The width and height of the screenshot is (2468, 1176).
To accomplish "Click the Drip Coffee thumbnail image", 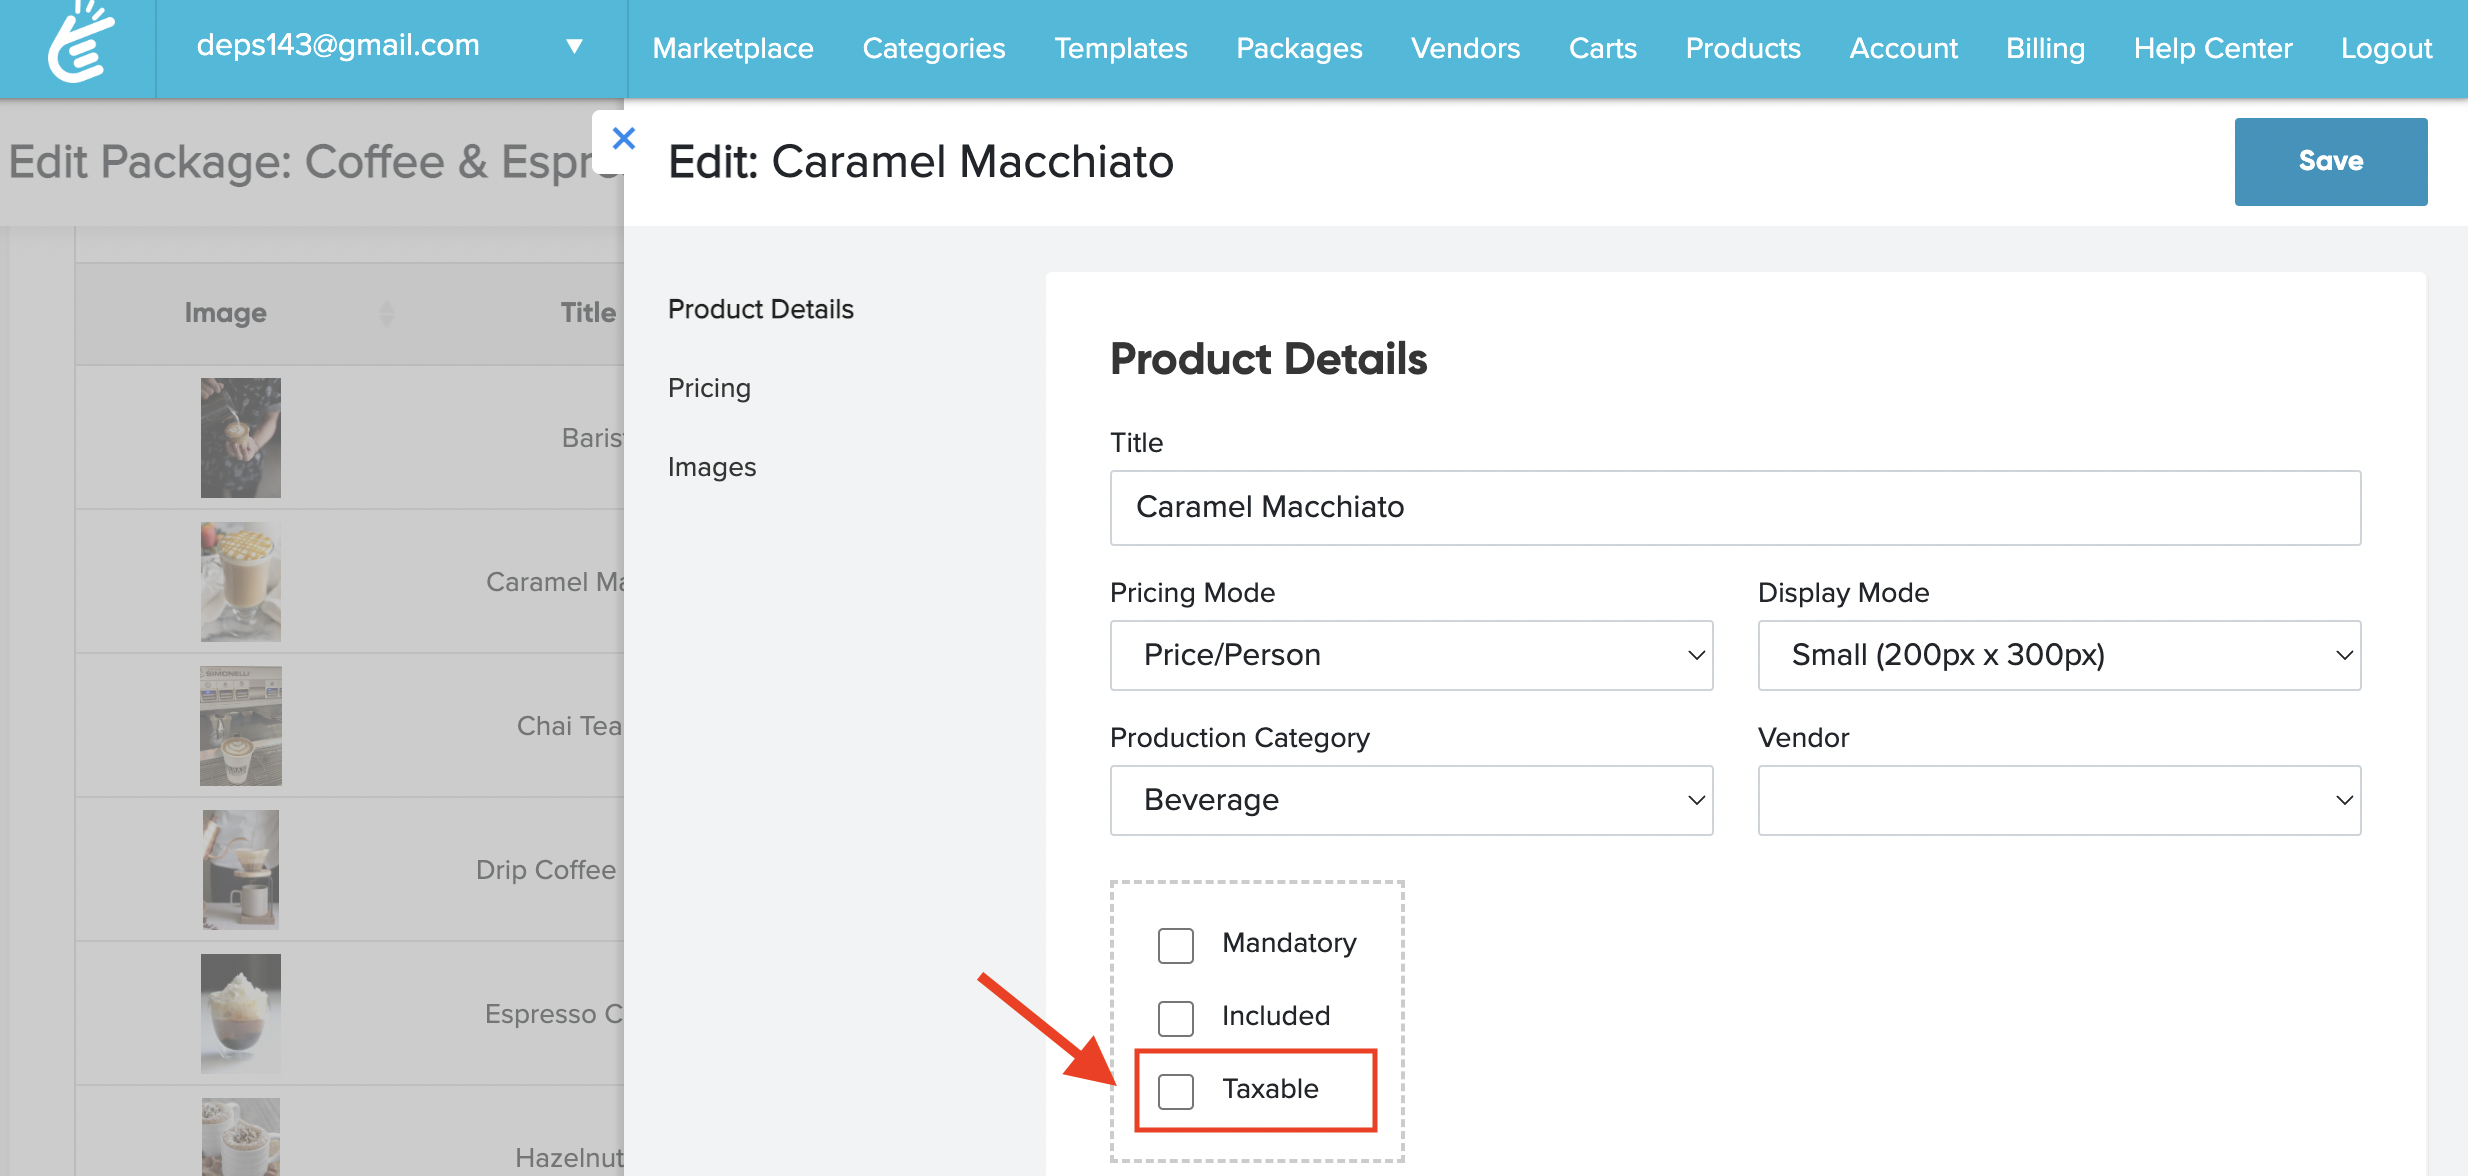I will [x=240, y=869].
